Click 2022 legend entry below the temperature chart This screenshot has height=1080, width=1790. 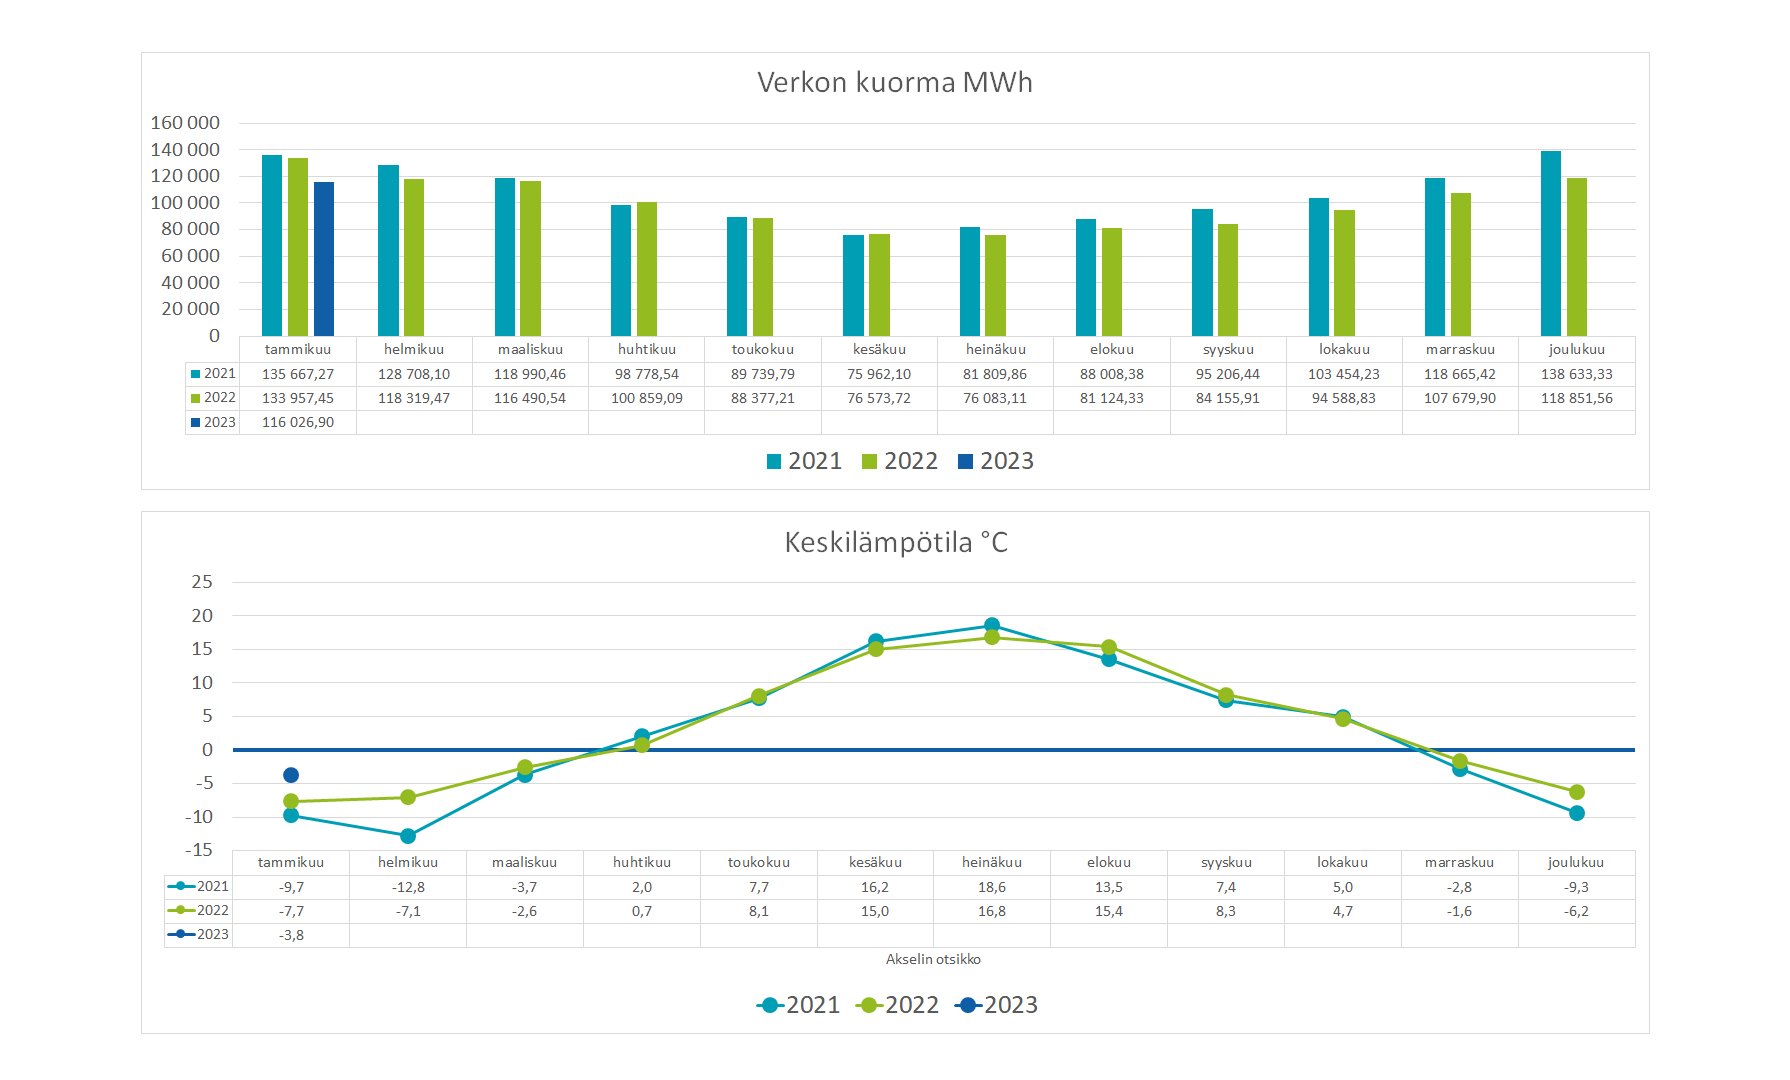tap(899, 1005)
